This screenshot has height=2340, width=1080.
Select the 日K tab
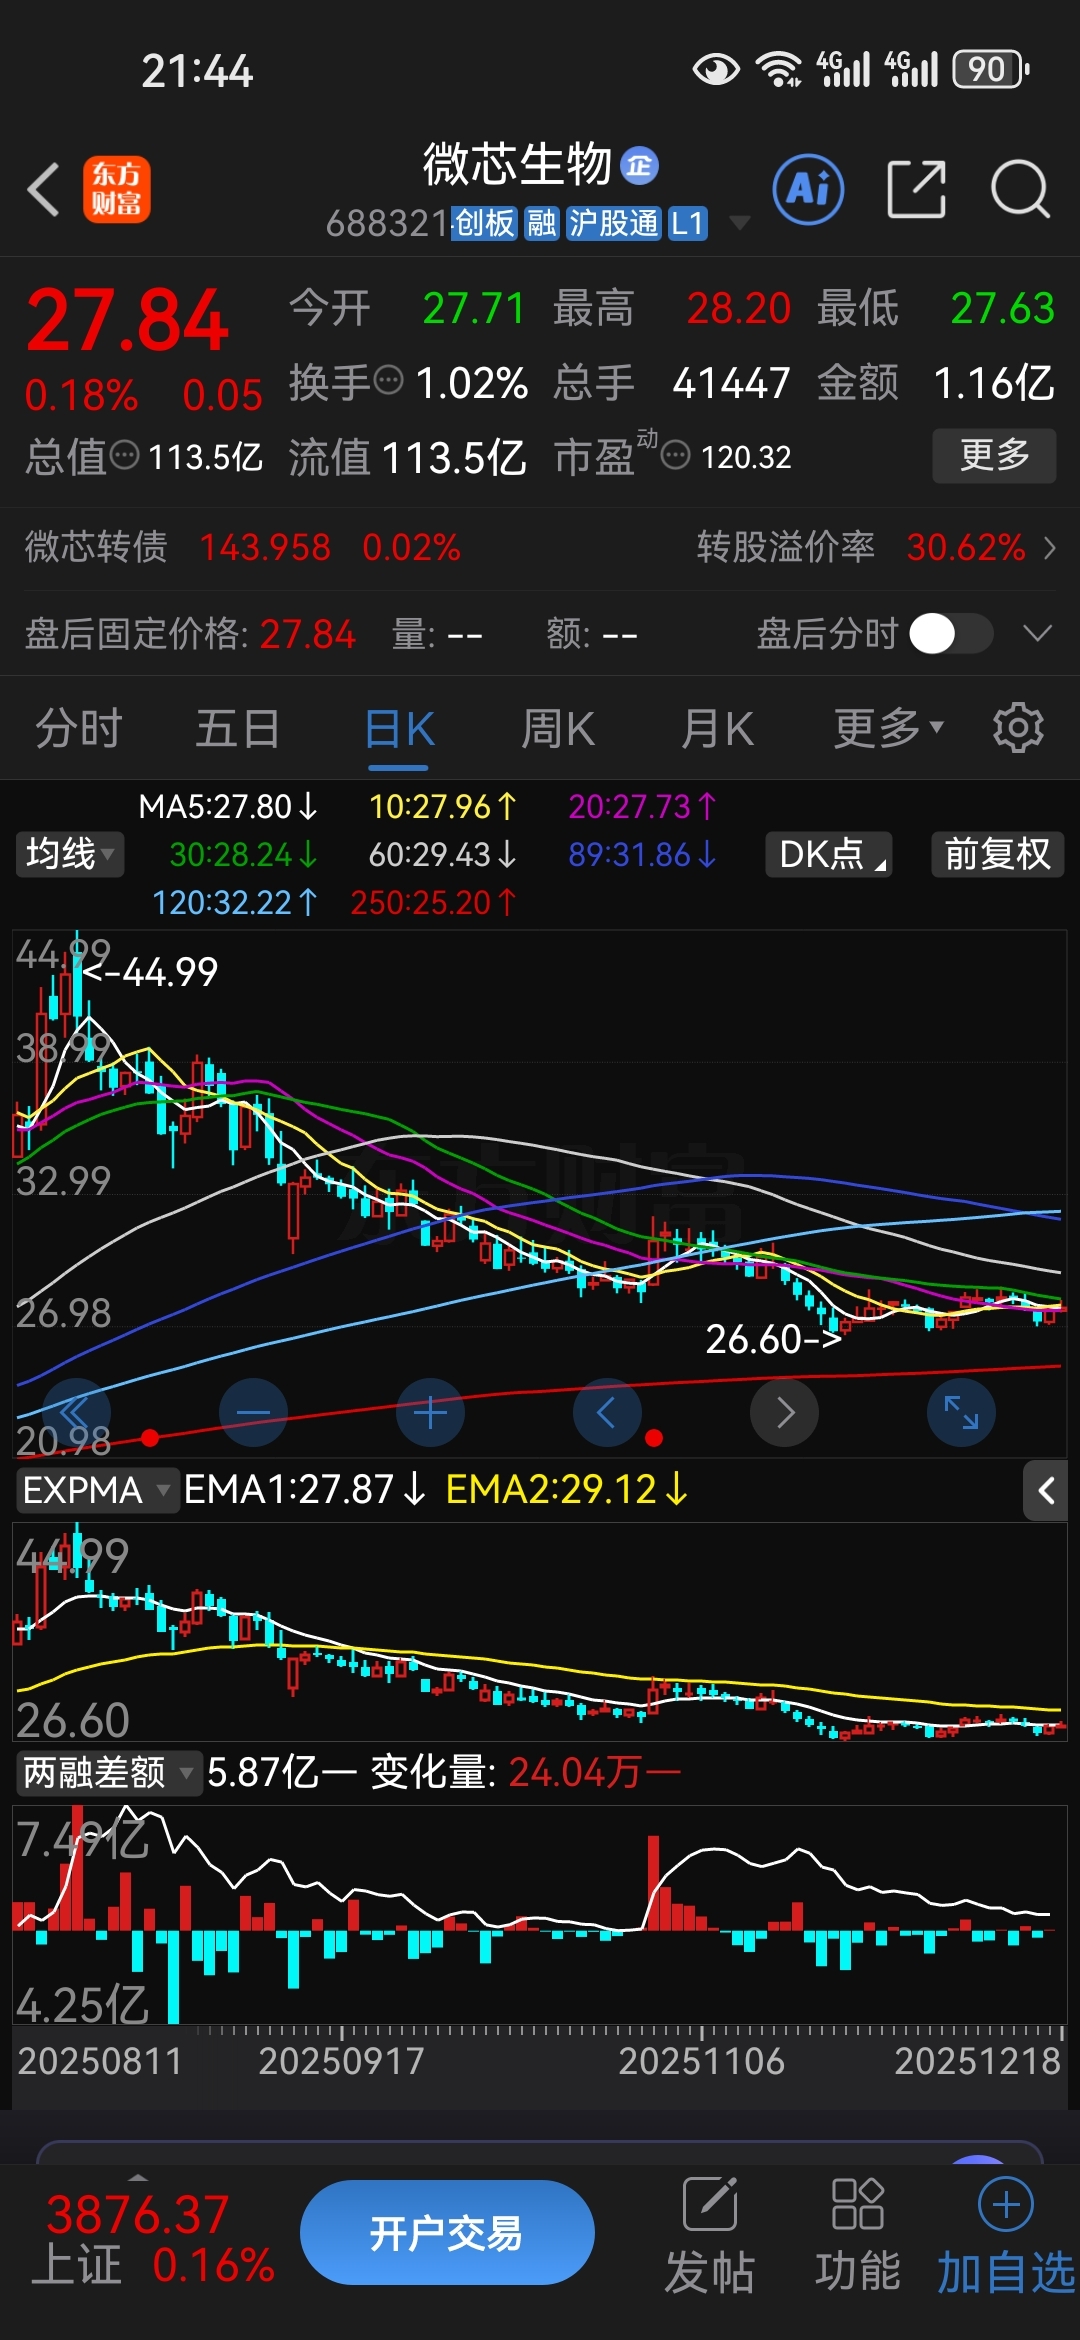click(x=399, y=728)
